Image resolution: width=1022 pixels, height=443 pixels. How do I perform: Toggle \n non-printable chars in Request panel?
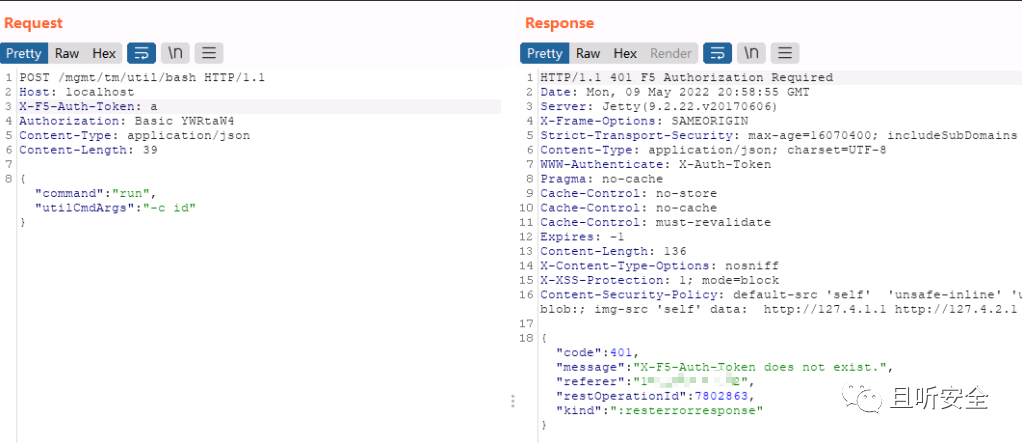(175, 53)
